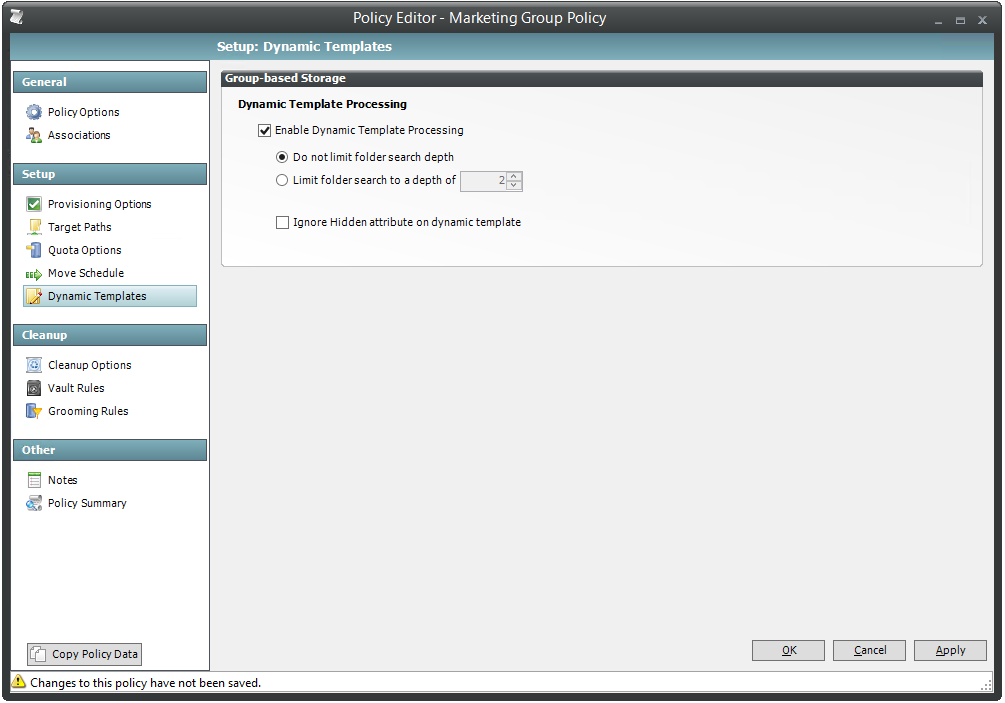Check Ignore Hidden attribute on dynamic template
Screen dimensions: 1005x703
click(282, 222)
